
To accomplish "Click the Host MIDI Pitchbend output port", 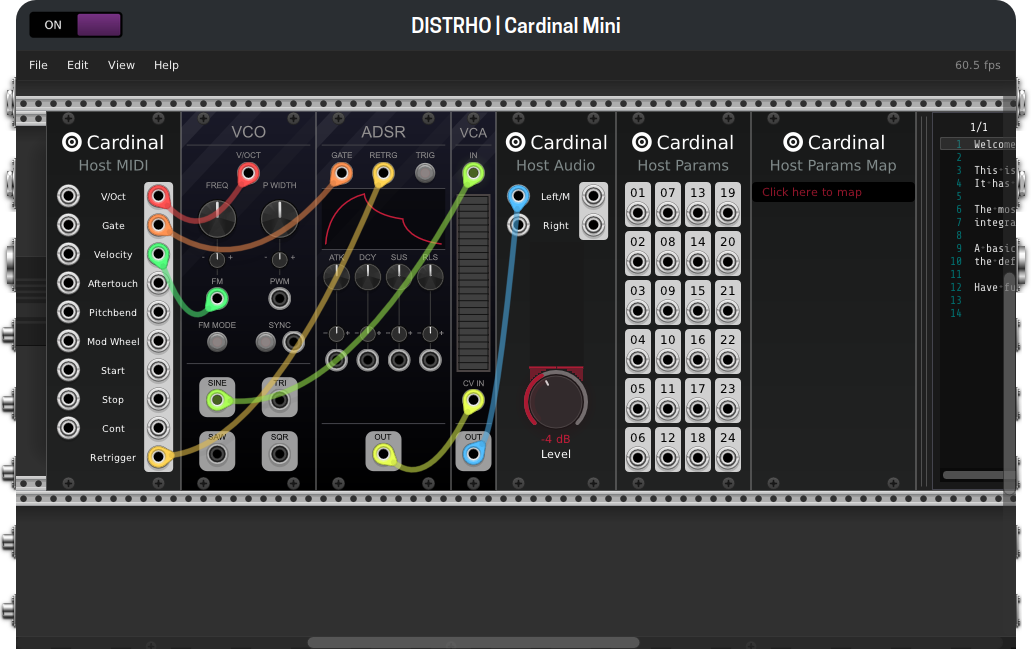I will (158, 312).
